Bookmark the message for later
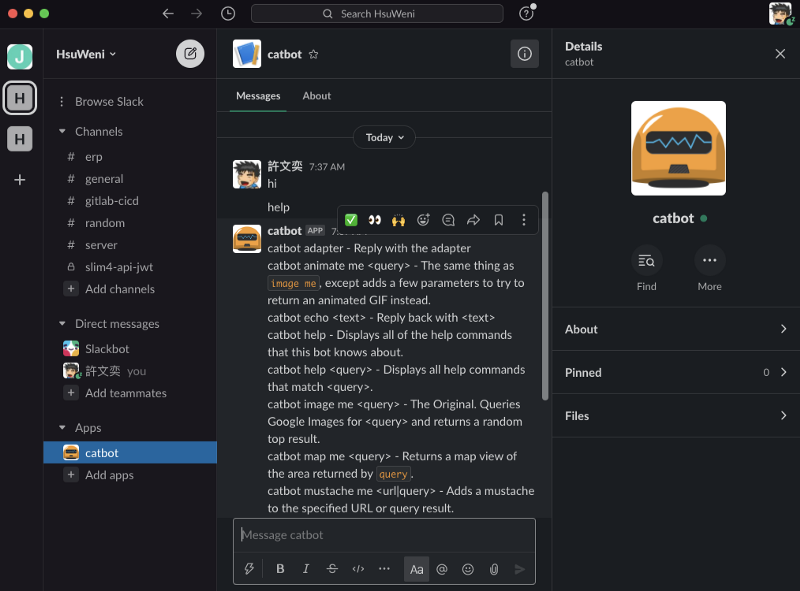800x591 pixels. pyautogui.click(x=498, y=220)
